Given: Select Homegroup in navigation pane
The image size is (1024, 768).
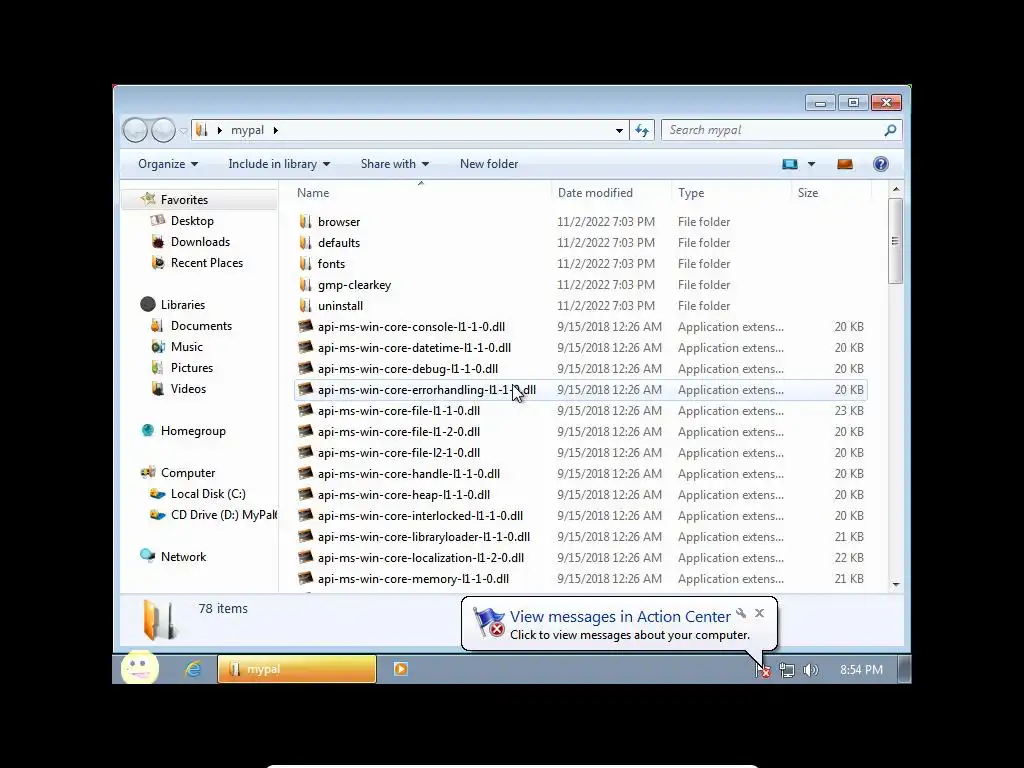Looking at the screenshot, I should (193, 431).
